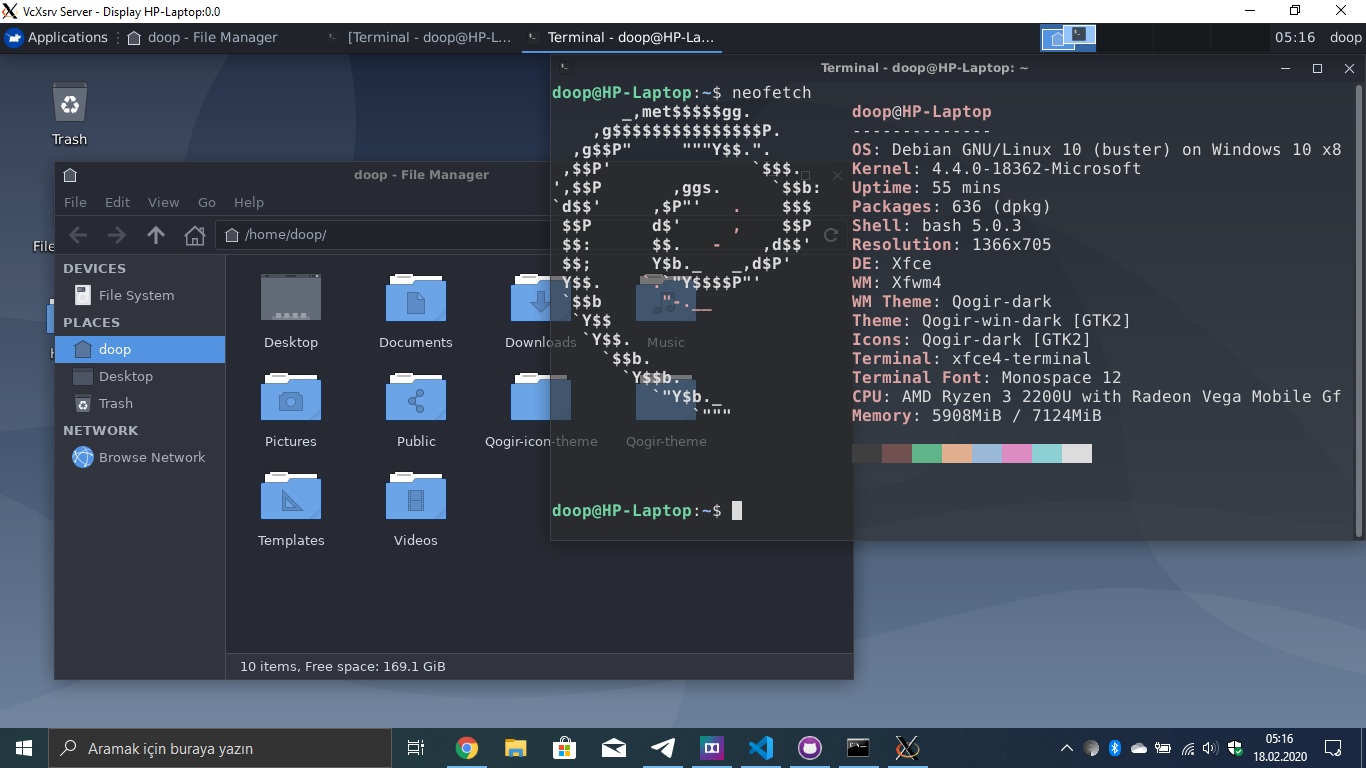Image resolution: width=1366 pixels, height=768 pixels.
Task: Click the home icon in File Manager toolbar
Action: point(195,235)
